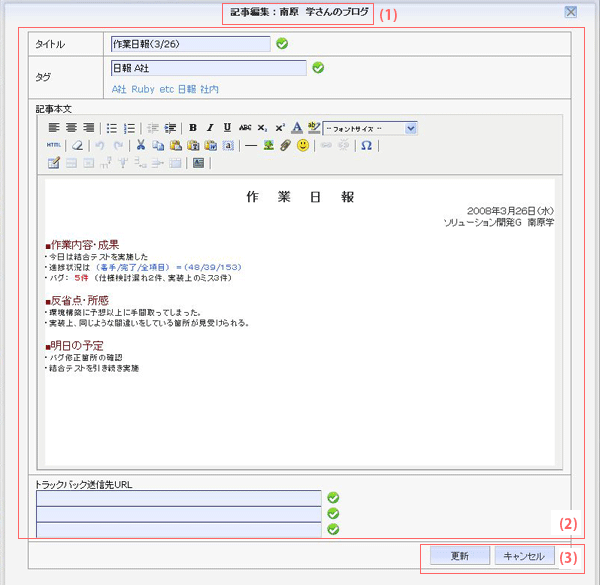Screen dimensions: 600x585
Task: Click the last icon in the table toolbar row
Action: tap(199, 163)
